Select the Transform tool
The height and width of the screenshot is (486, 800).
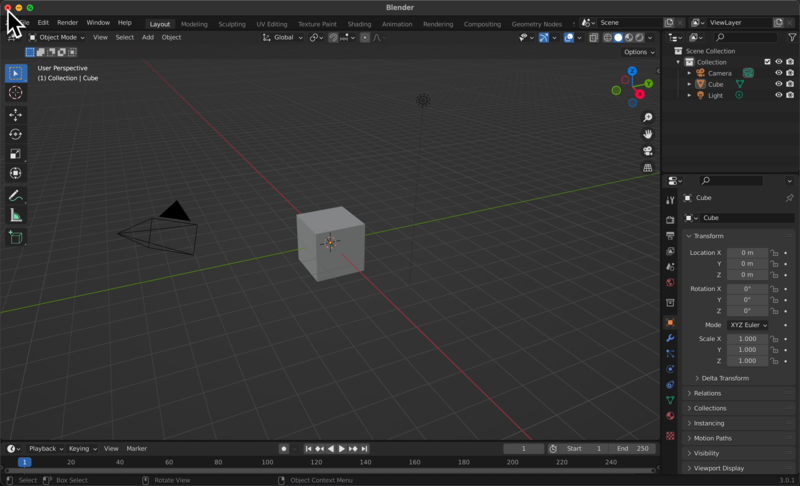click(x=16, y=173)
